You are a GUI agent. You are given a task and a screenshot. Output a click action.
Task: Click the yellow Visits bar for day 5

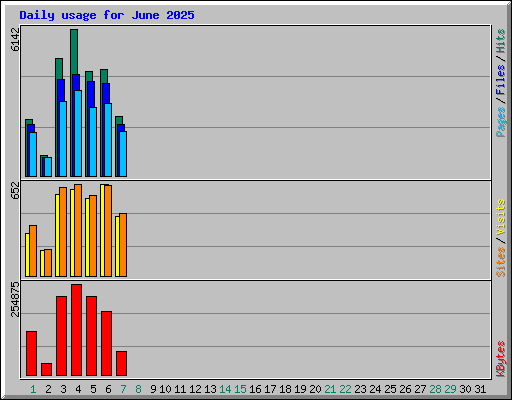tap(87, 237)
